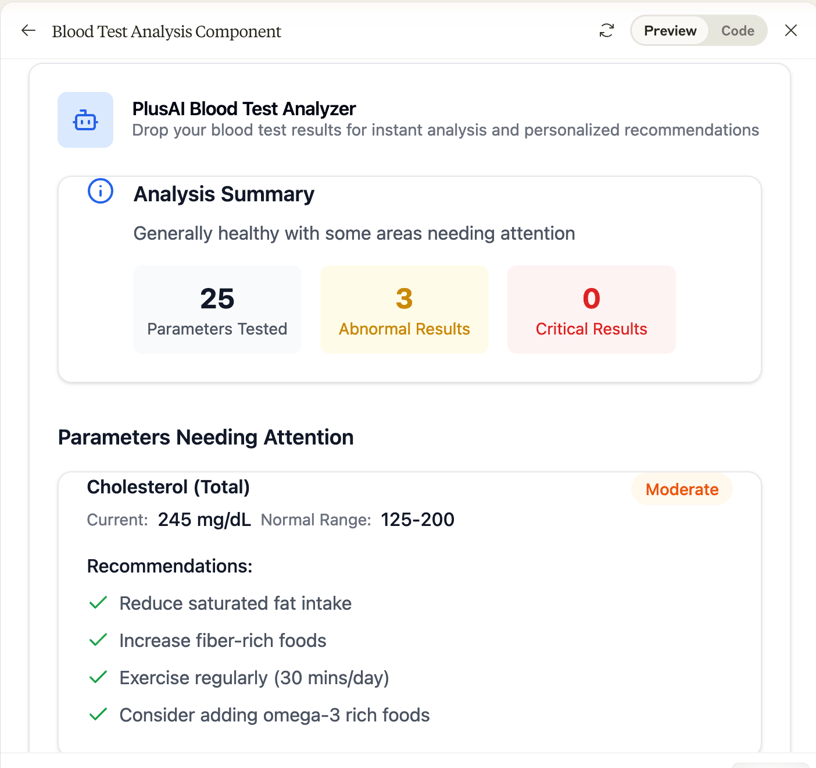The width and height of the screenshot is (816, 768).
Task: Click the PlusAI robot logo icon
Action: pyautogui.click(x=85, y=120)
